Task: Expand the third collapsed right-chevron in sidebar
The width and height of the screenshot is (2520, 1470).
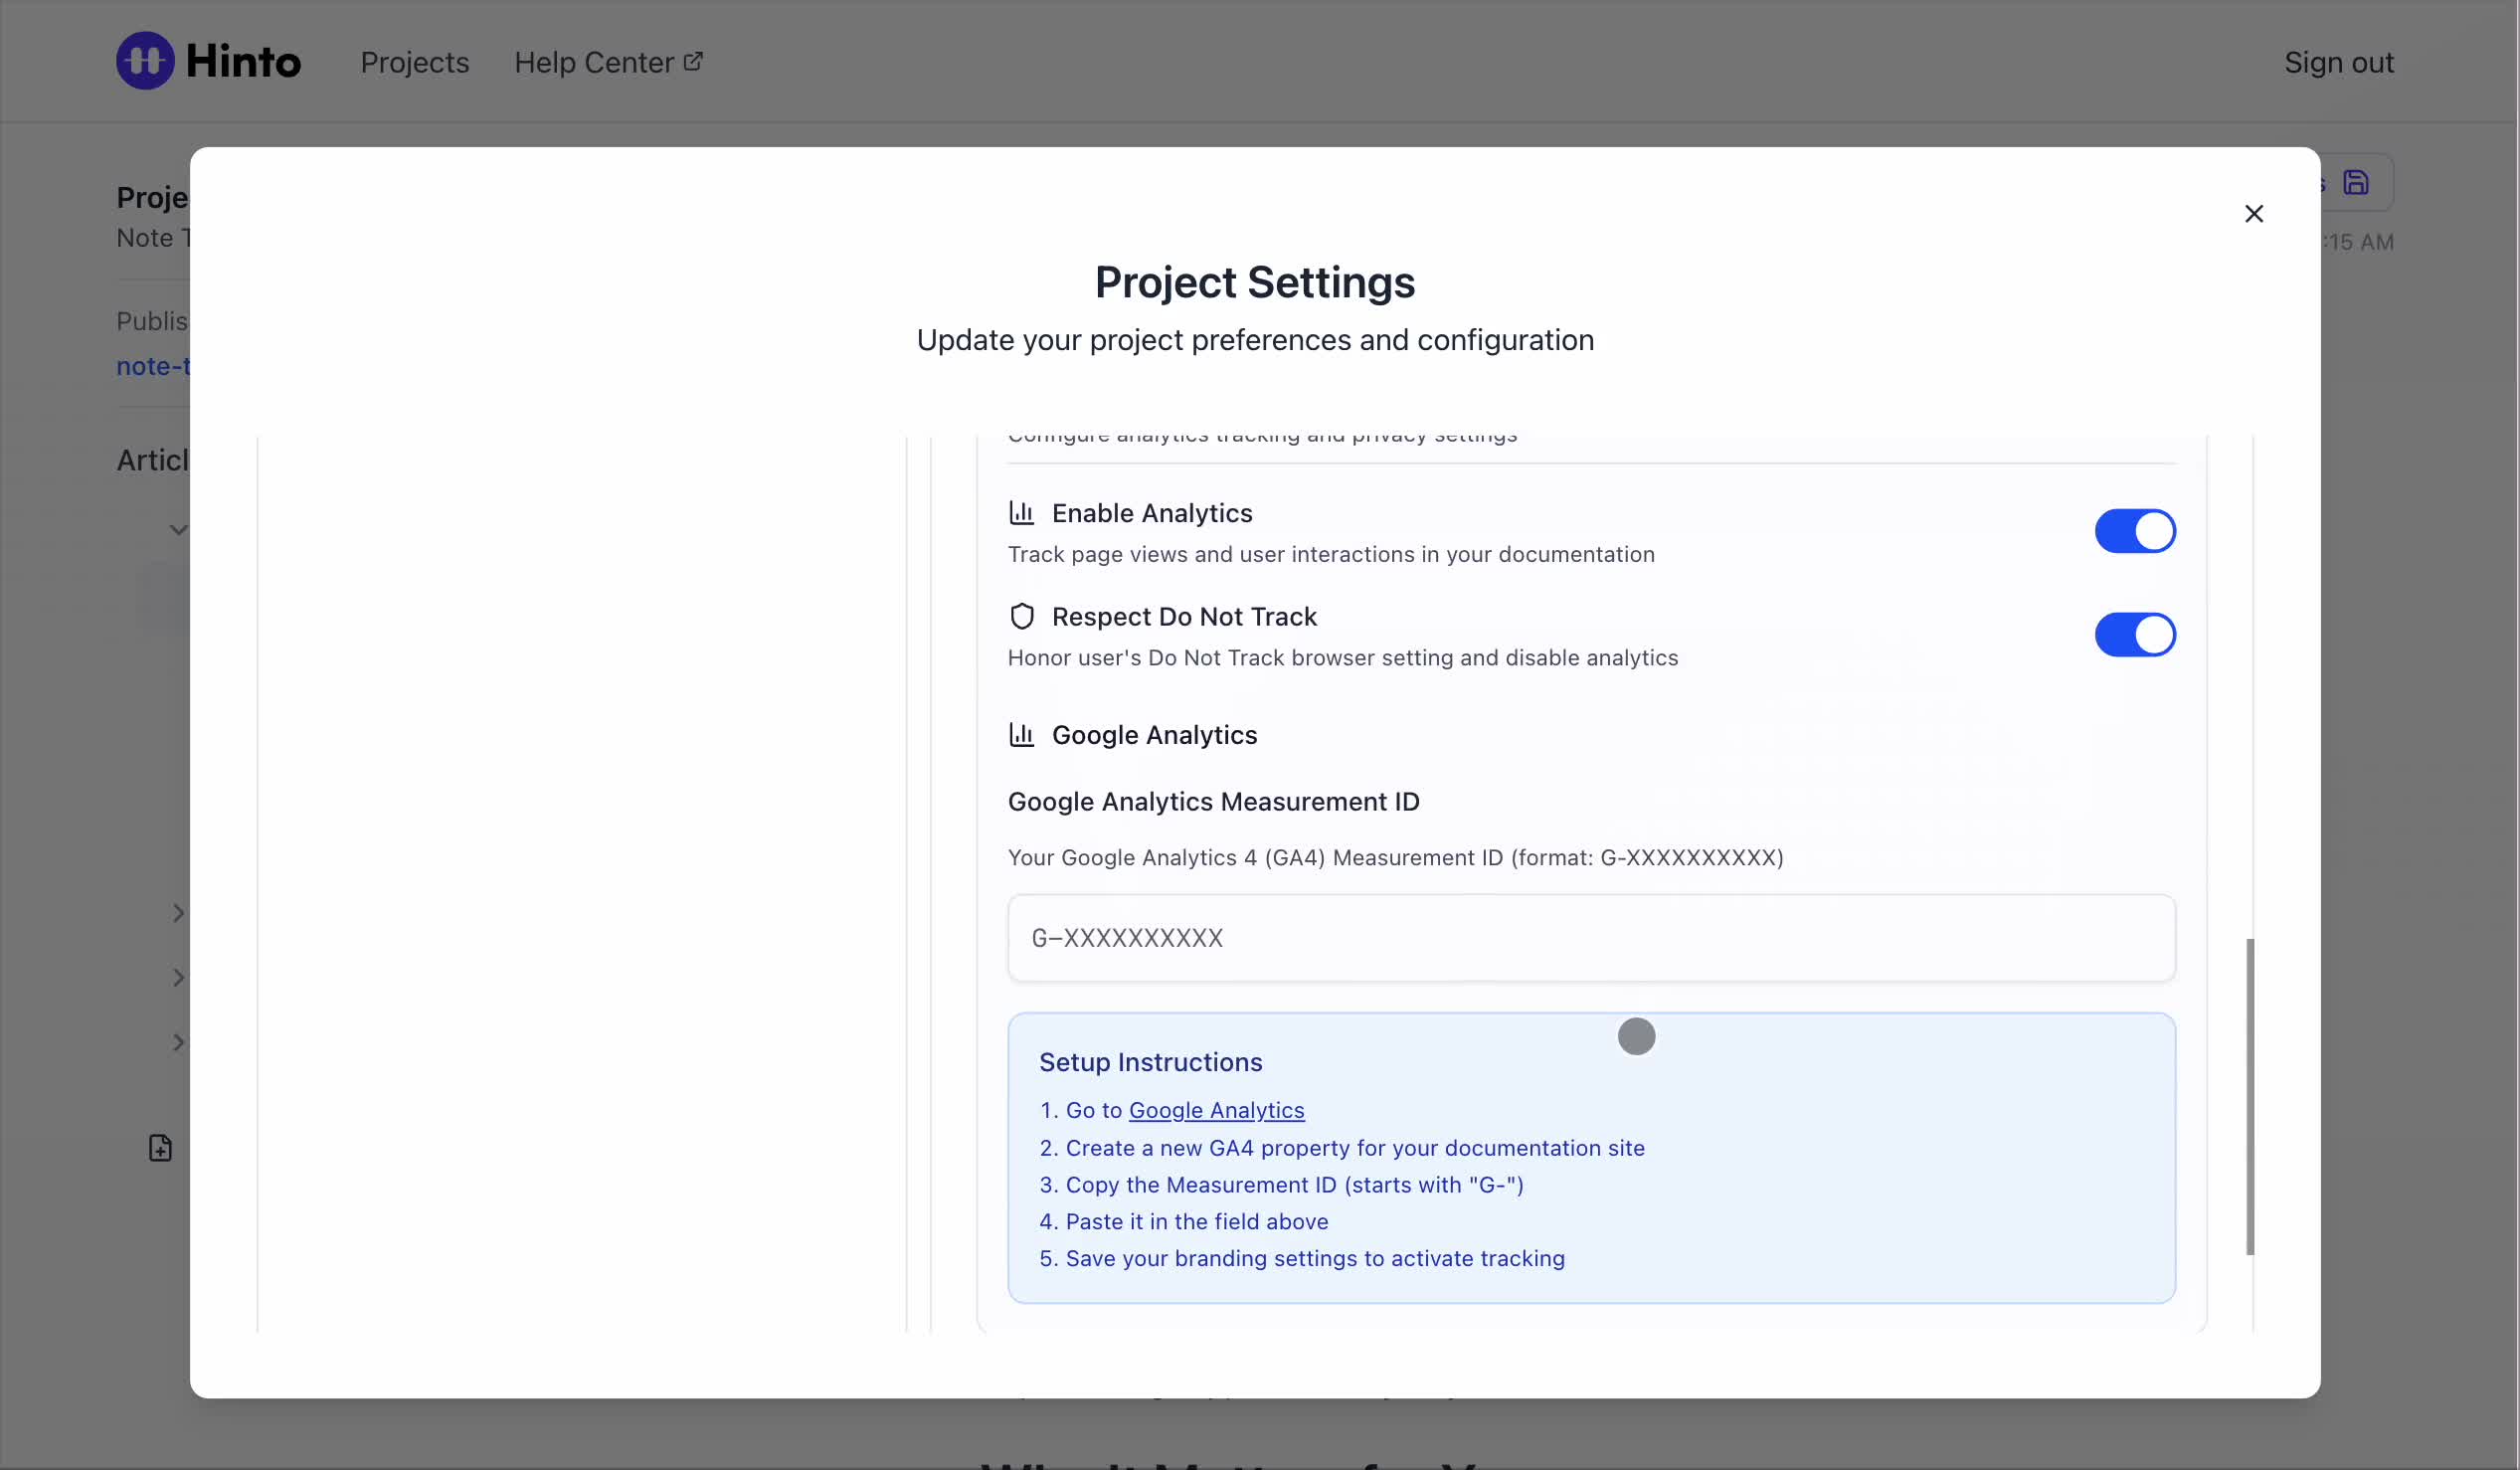Action: [178, 1043]
